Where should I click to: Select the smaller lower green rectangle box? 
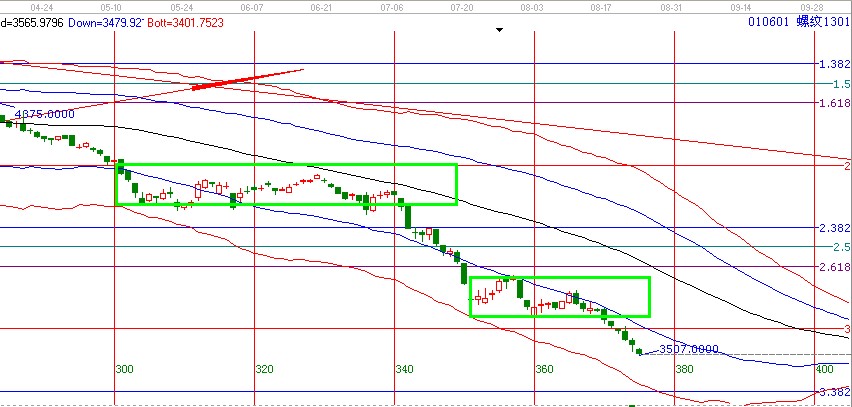[x=560, y=278]
